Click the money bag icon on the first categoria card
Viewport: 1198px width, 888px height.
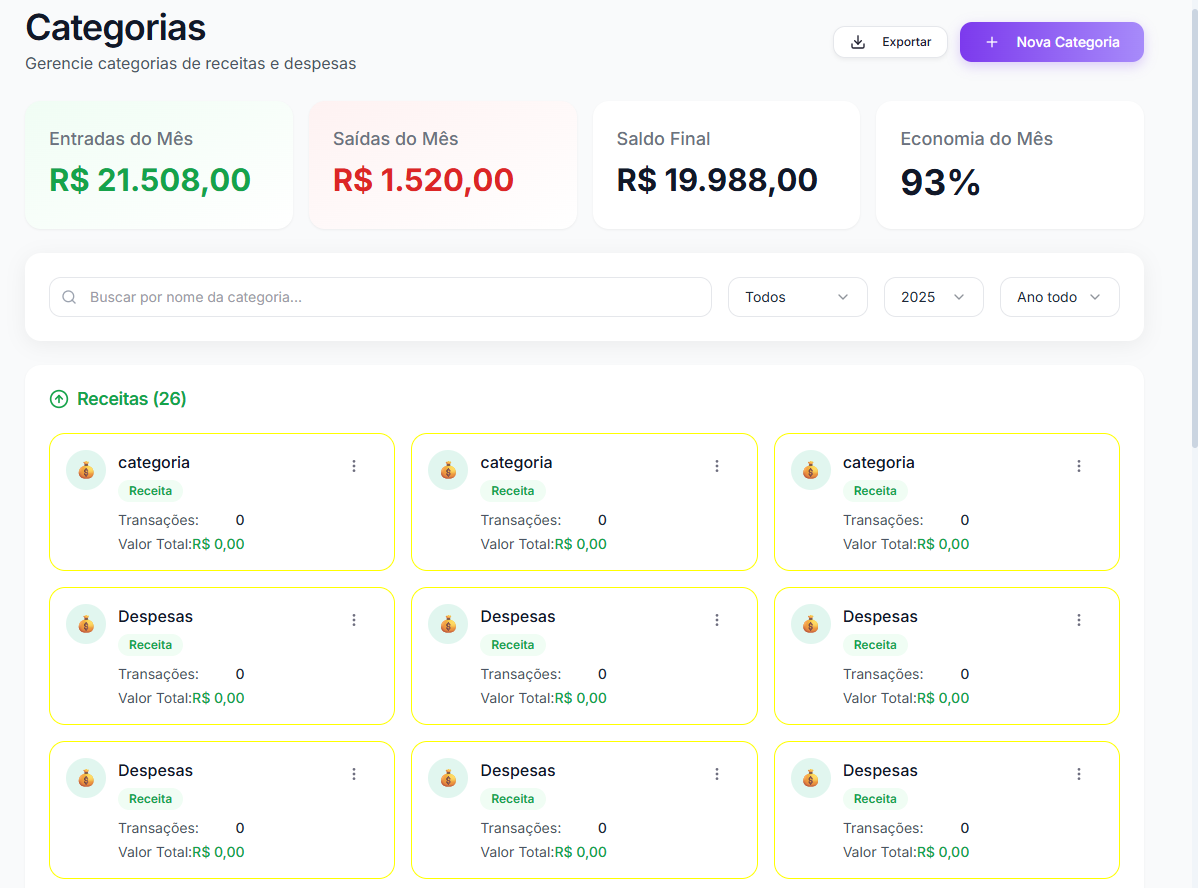(85, 469)
